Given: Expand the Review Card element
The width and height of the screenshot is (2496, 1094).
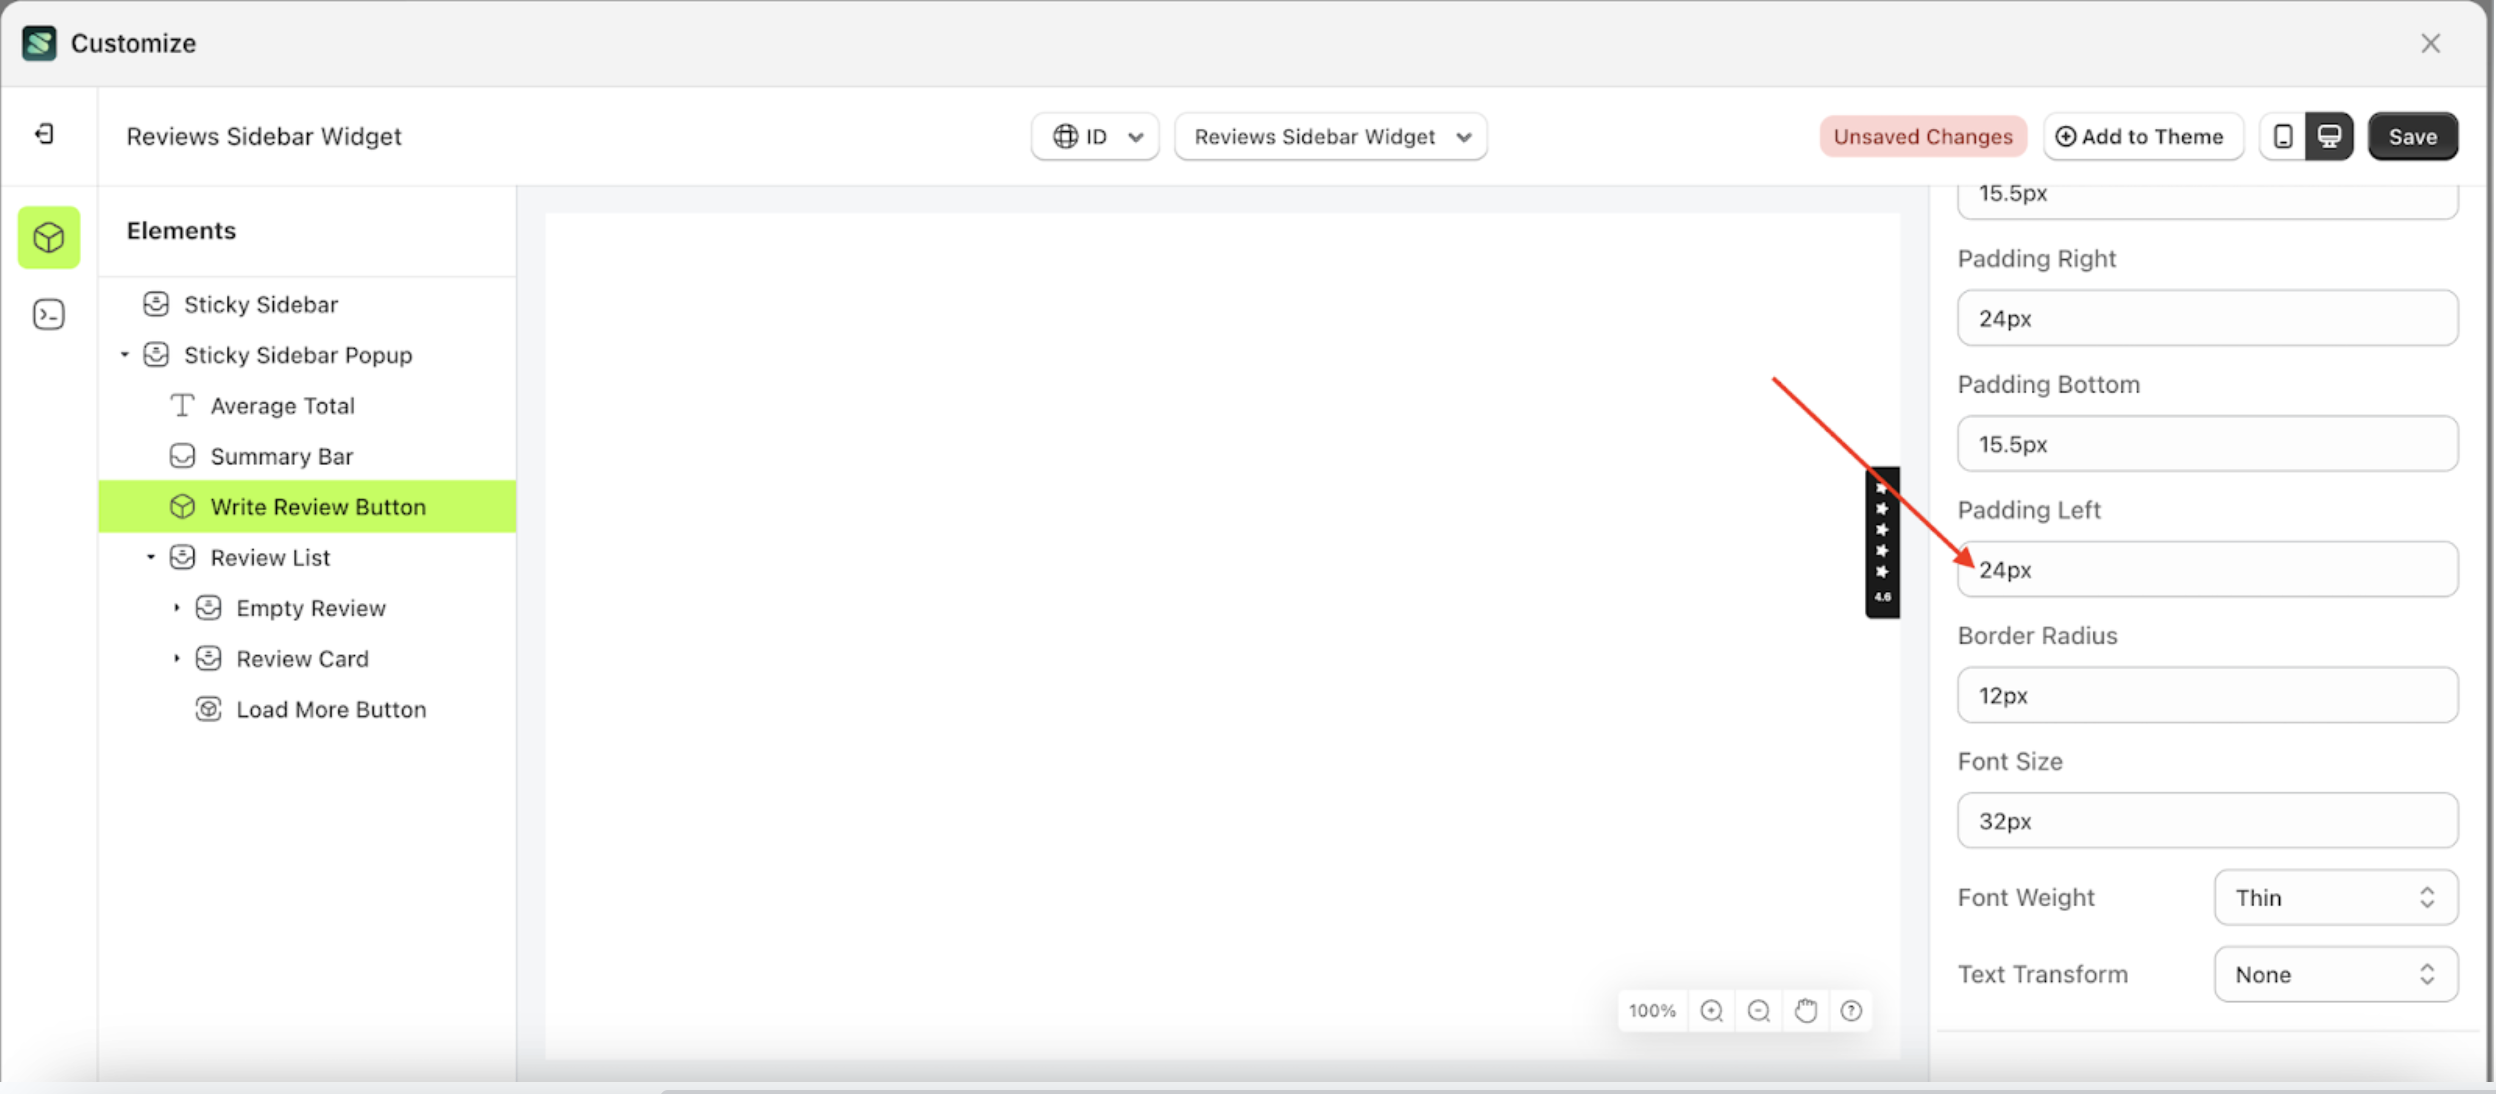Looking at the screenshot, I should pos(178,658).
